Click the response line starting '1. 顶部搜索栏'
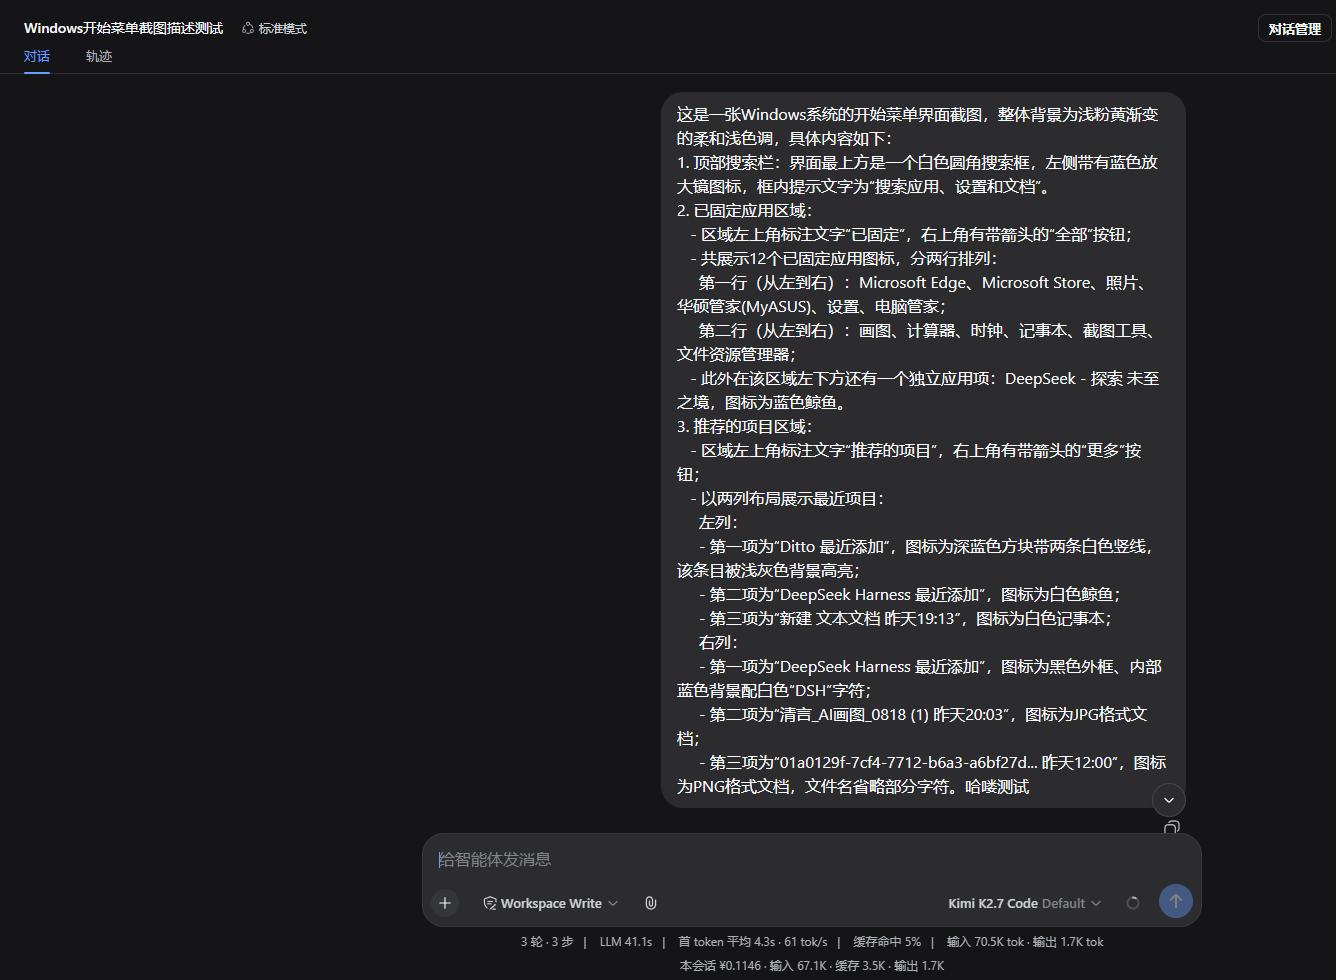Viewport: 1336px width, 980px height. tap(917, 174)
